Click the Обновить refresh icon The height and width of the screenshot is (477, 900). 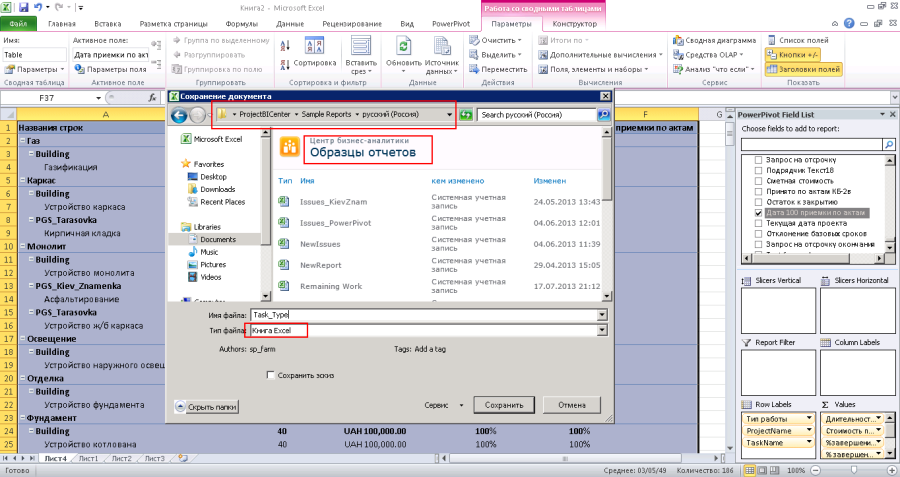(404, 46)
